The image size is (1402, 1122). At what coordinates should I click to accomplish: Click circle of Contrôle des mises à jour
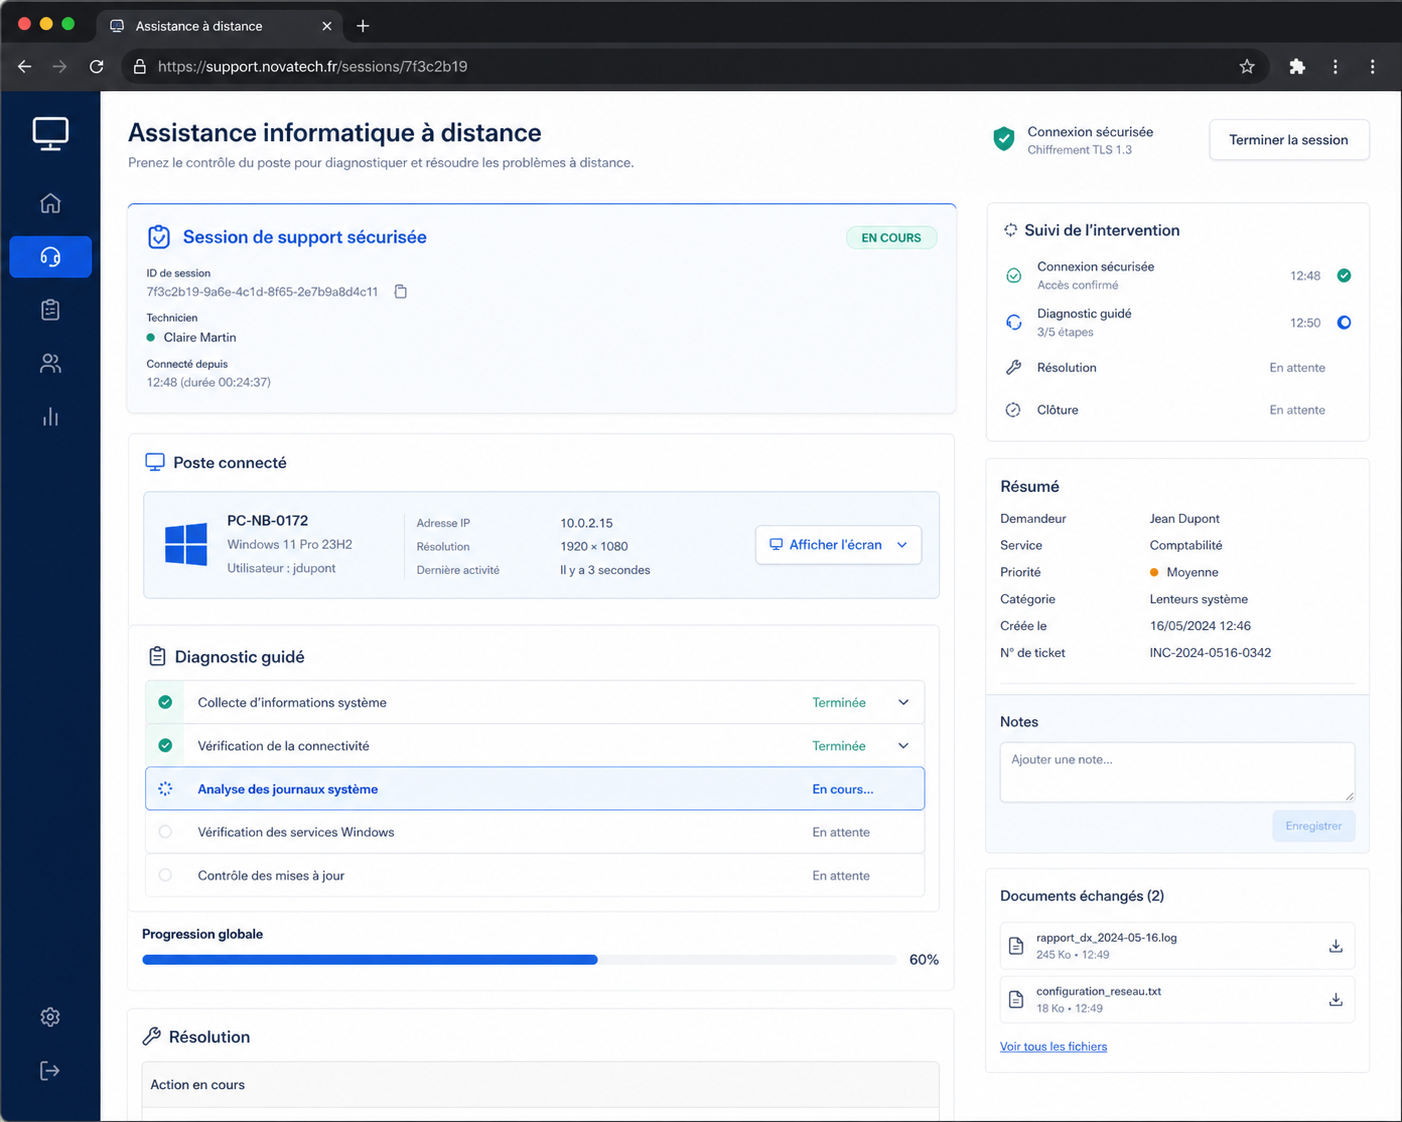pyautogui.click(x=165, y=875)
